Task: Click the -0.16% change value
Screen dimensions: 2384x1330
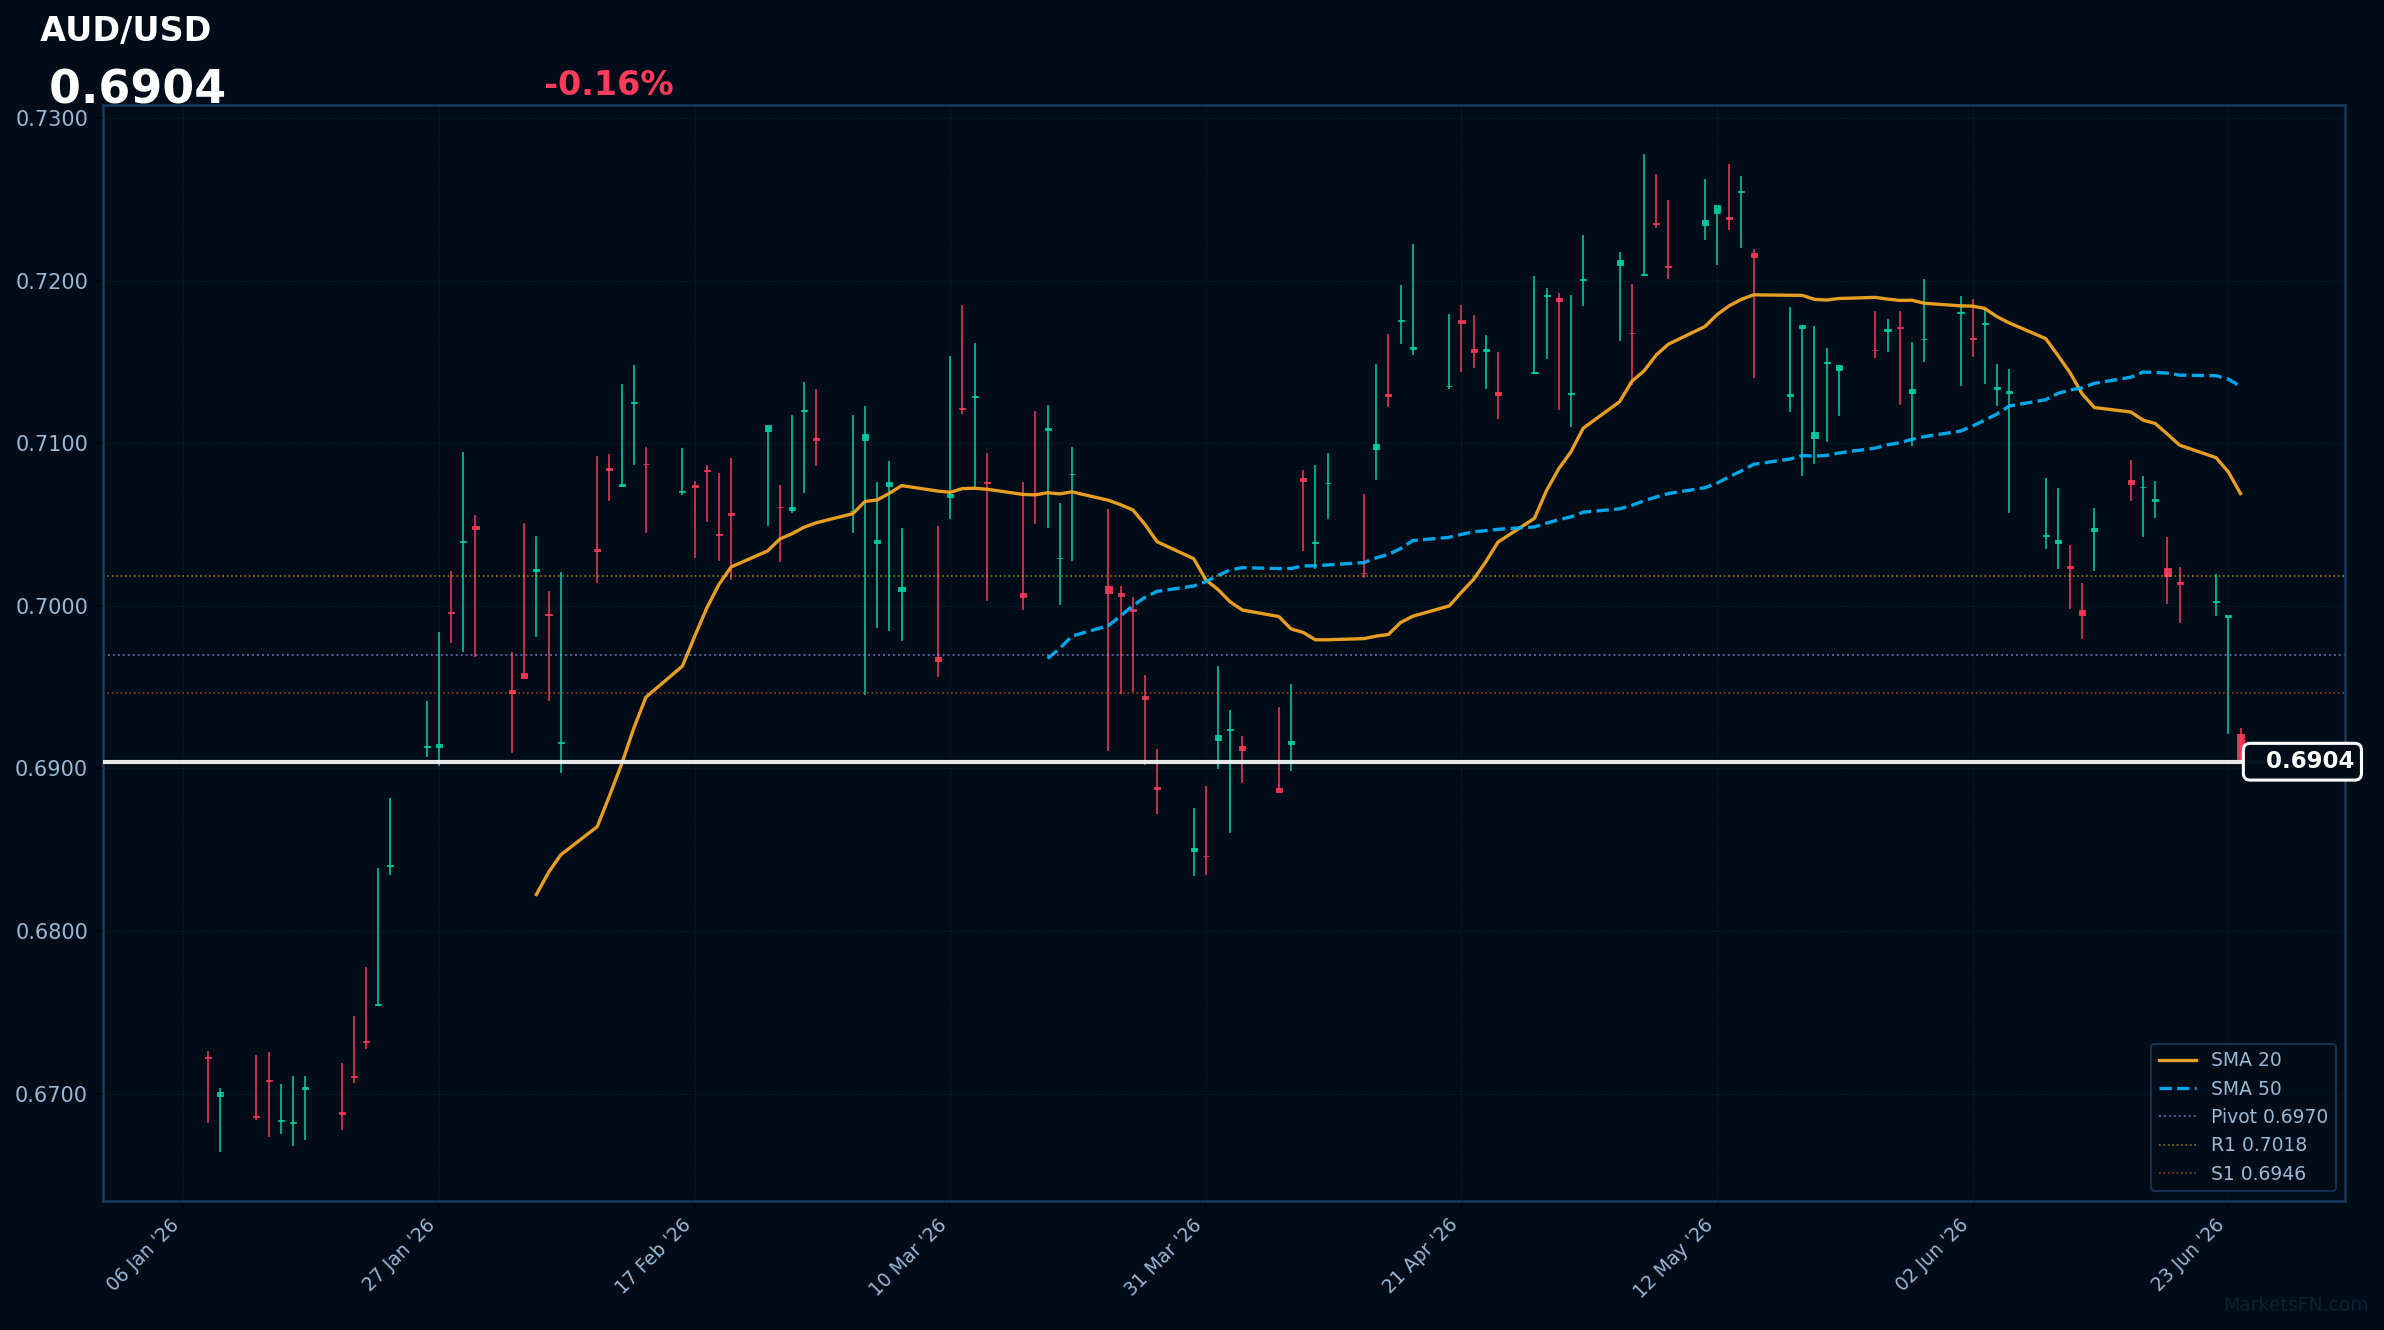Action: coord(608,84)
